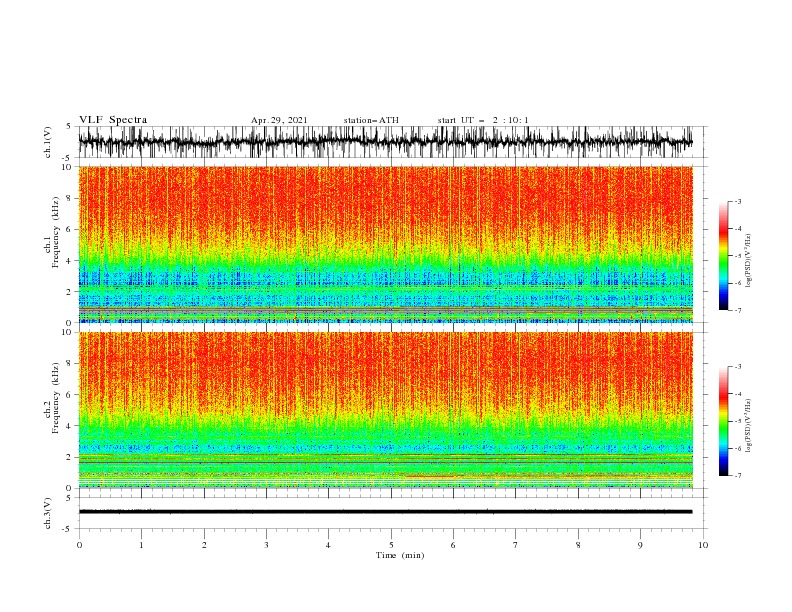Click the log(PSD) label beside ch.2 colorbar
Screen dimensions: 792x612
[x=748, y=426]
